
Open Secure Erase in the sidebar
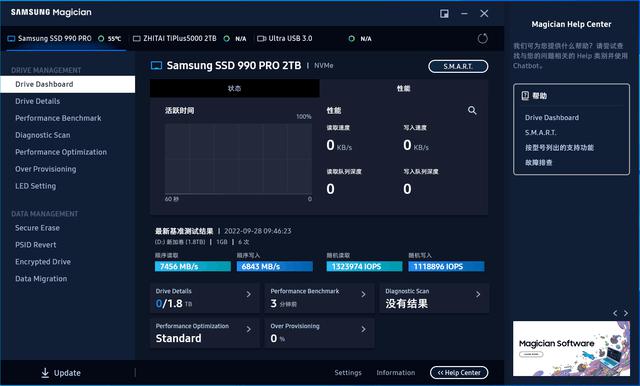[37, 228]
